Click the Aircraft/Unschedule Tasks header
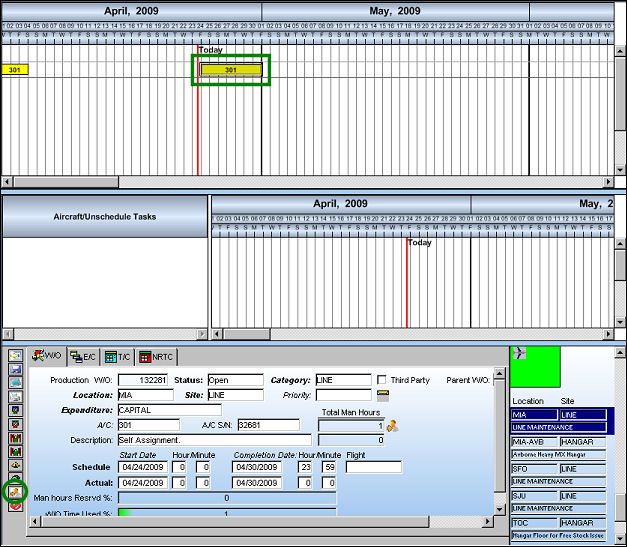Screen dimensions: 627x547 click(x=105, y=216)
